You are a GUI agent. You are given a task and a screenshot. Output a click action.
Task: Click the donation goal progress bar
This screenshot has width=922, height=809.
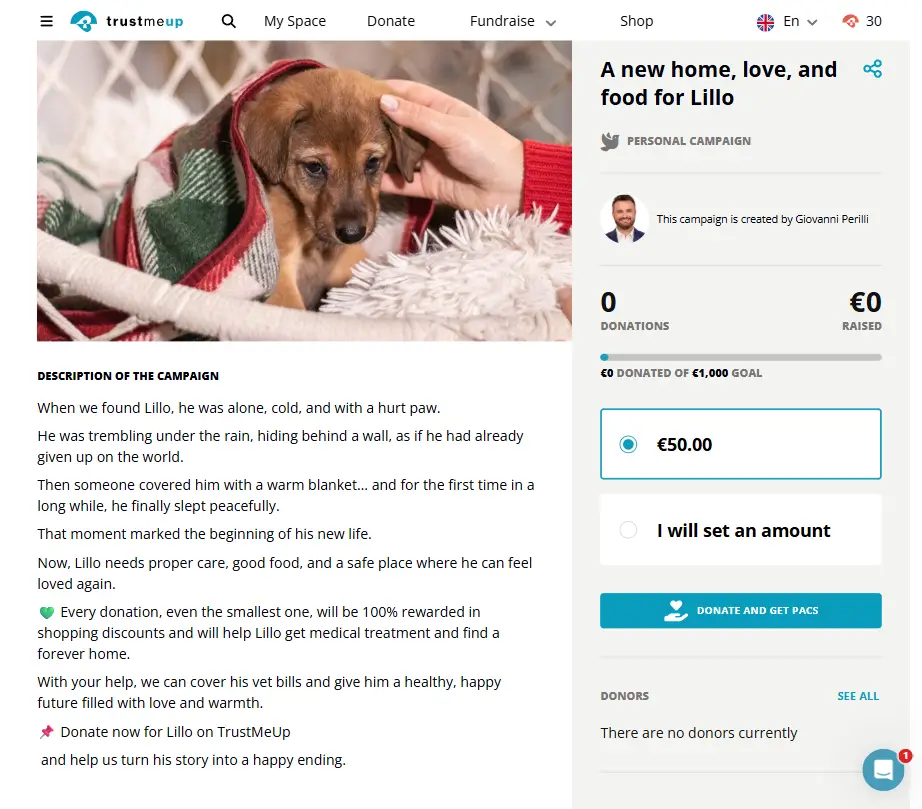(x=740, y=357)
